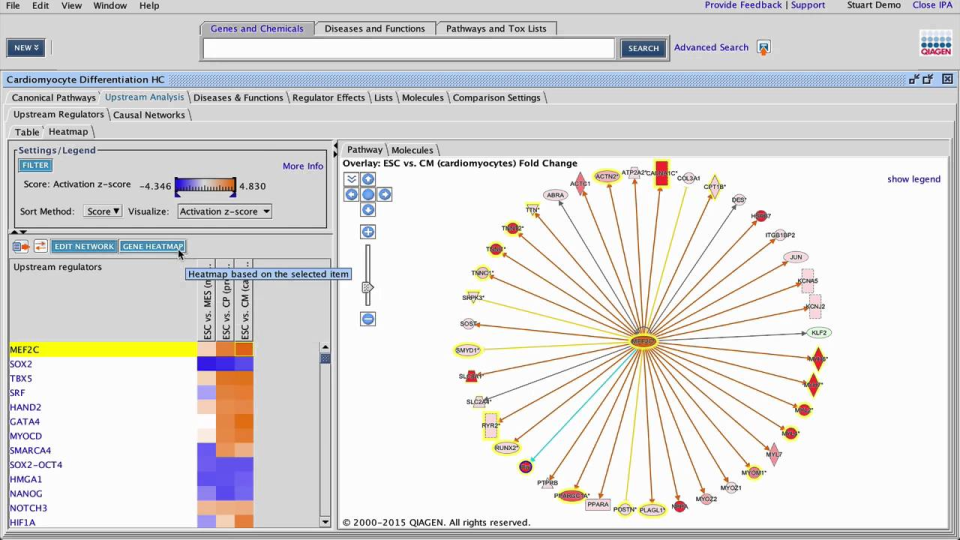Open the Edit menu

pyautogui.click(x=40, y=6)
